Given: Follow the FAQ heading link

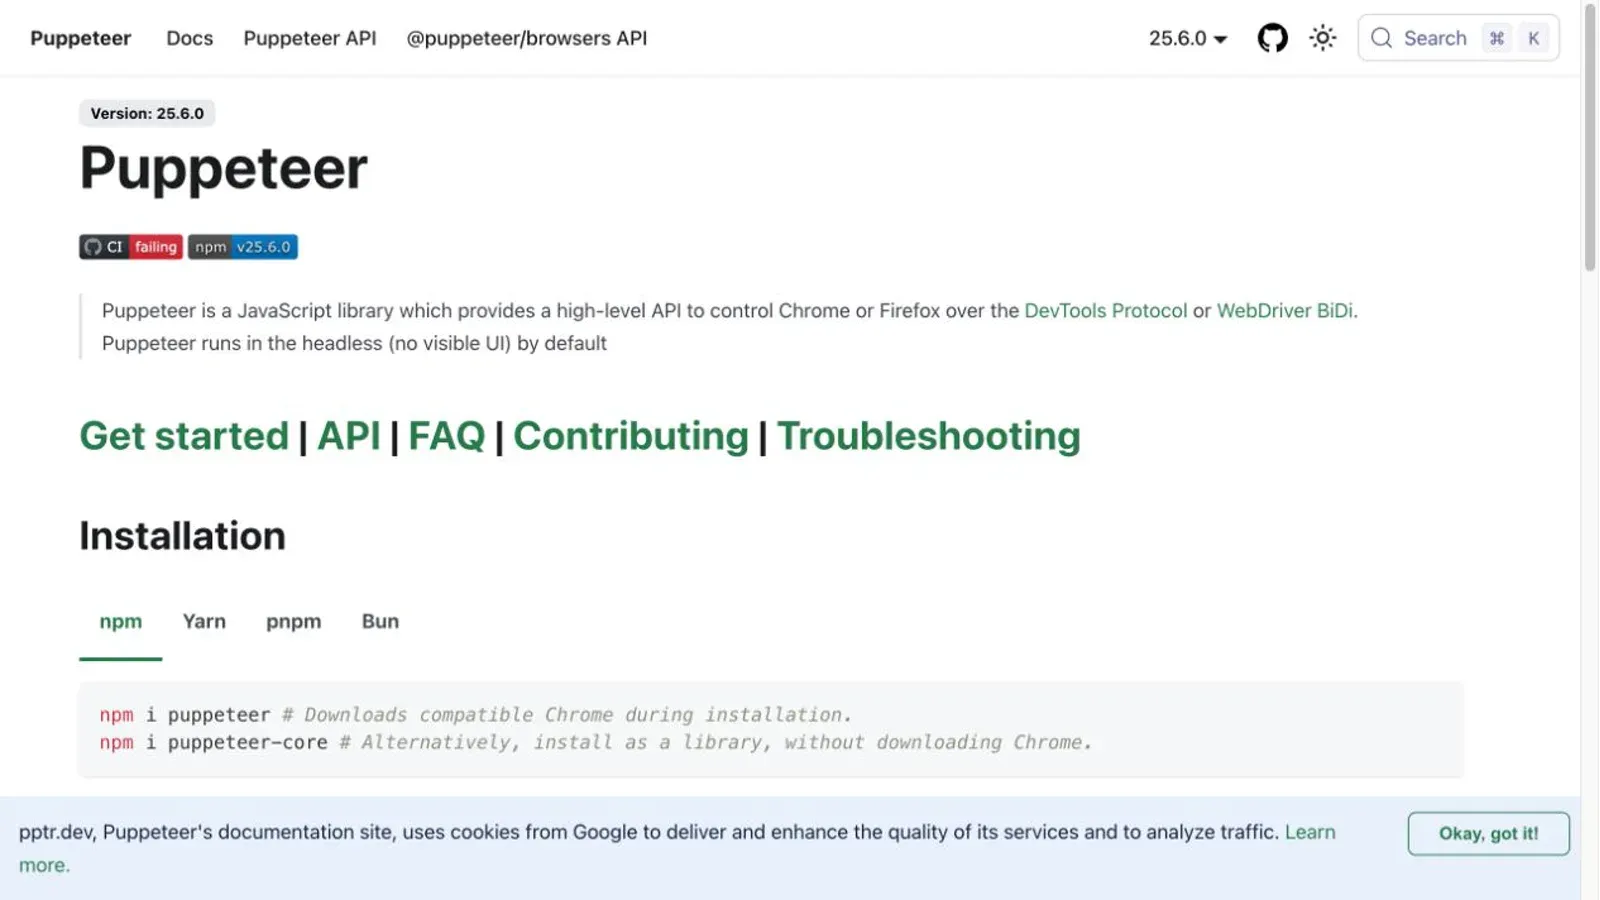Looking at the screenshot, I should click(447, 436).
